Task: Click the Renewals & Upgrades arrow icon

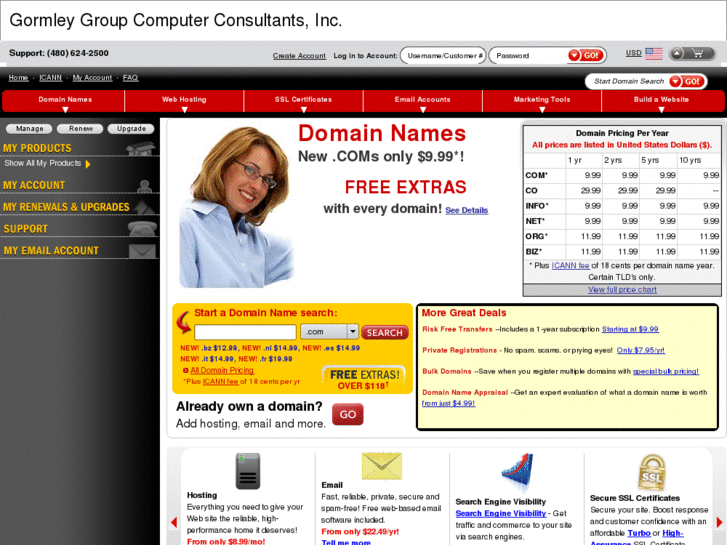Action: pos(145,207)
